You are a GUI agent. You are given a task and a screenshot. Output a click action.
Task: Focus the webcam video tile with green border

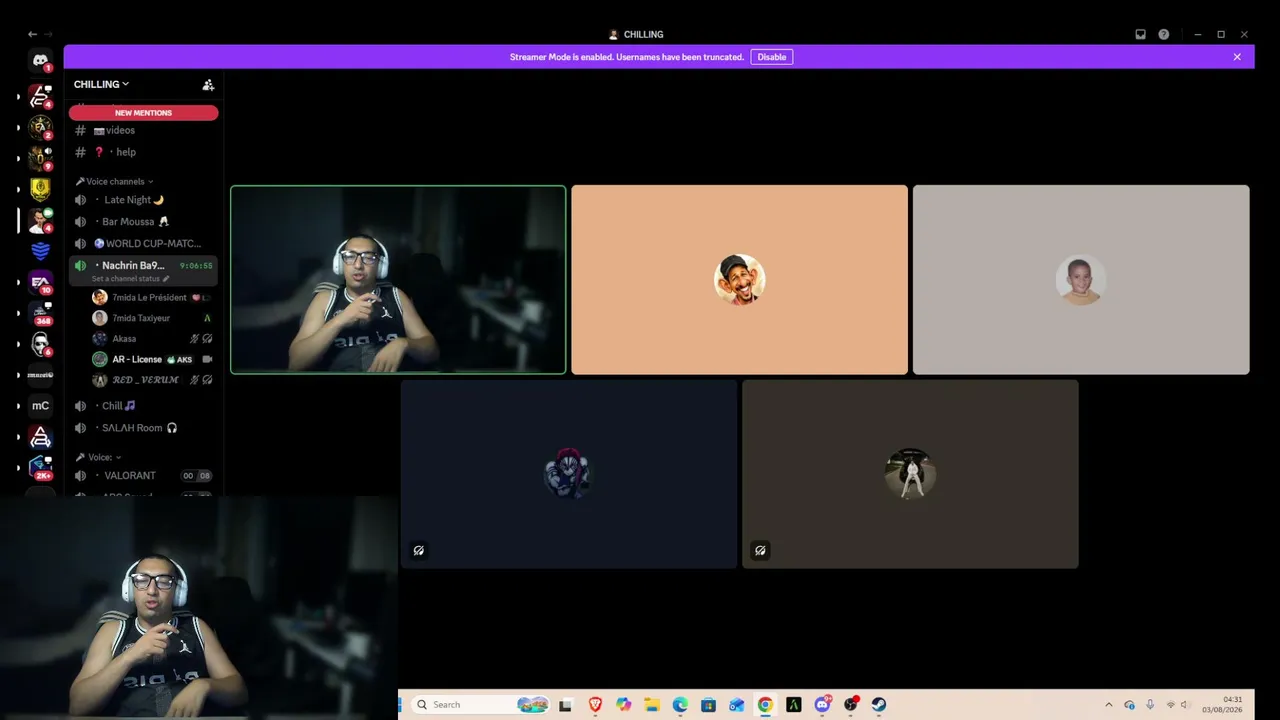pyautogui.click(x=398, y=280)
